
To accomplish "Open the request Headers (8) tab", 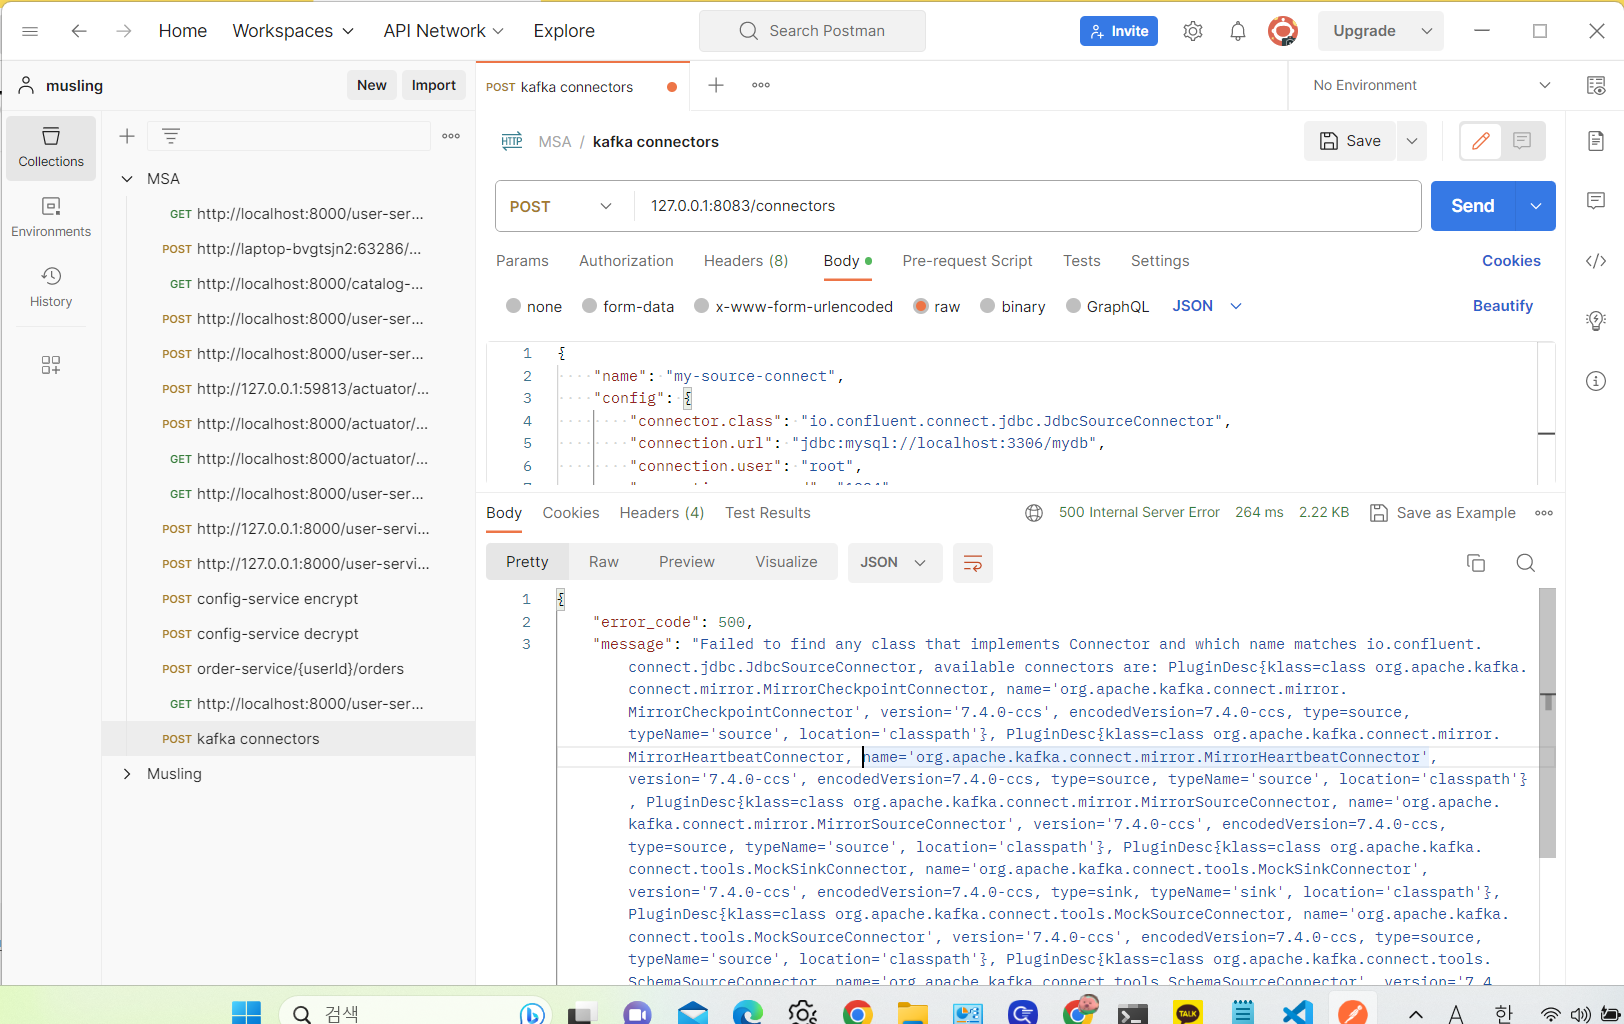I will pos(746,261).
